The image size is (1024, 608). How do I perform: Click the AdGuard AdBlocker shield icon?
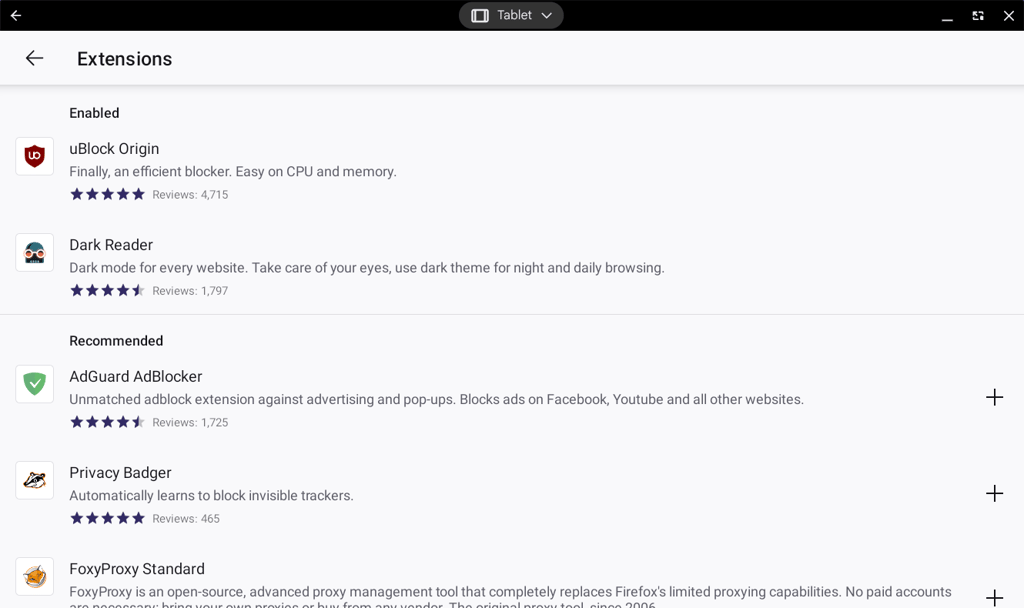(x=35, y=384)
